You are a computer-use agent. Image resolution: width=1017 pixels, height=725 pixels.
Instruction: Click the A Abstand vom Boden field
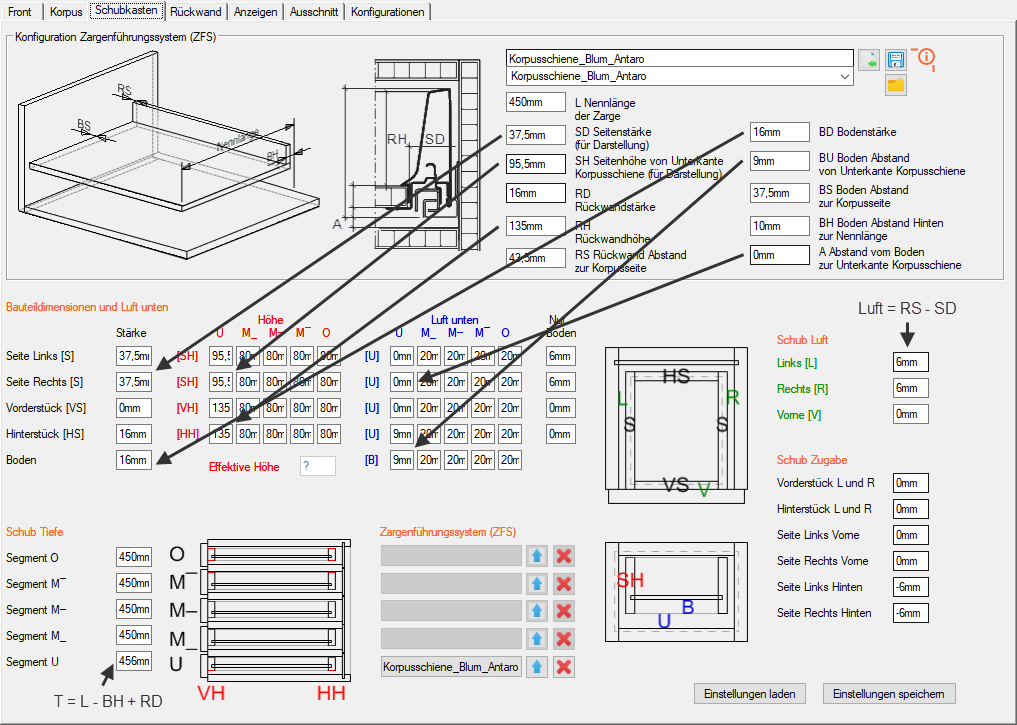[x=780, y=255]
